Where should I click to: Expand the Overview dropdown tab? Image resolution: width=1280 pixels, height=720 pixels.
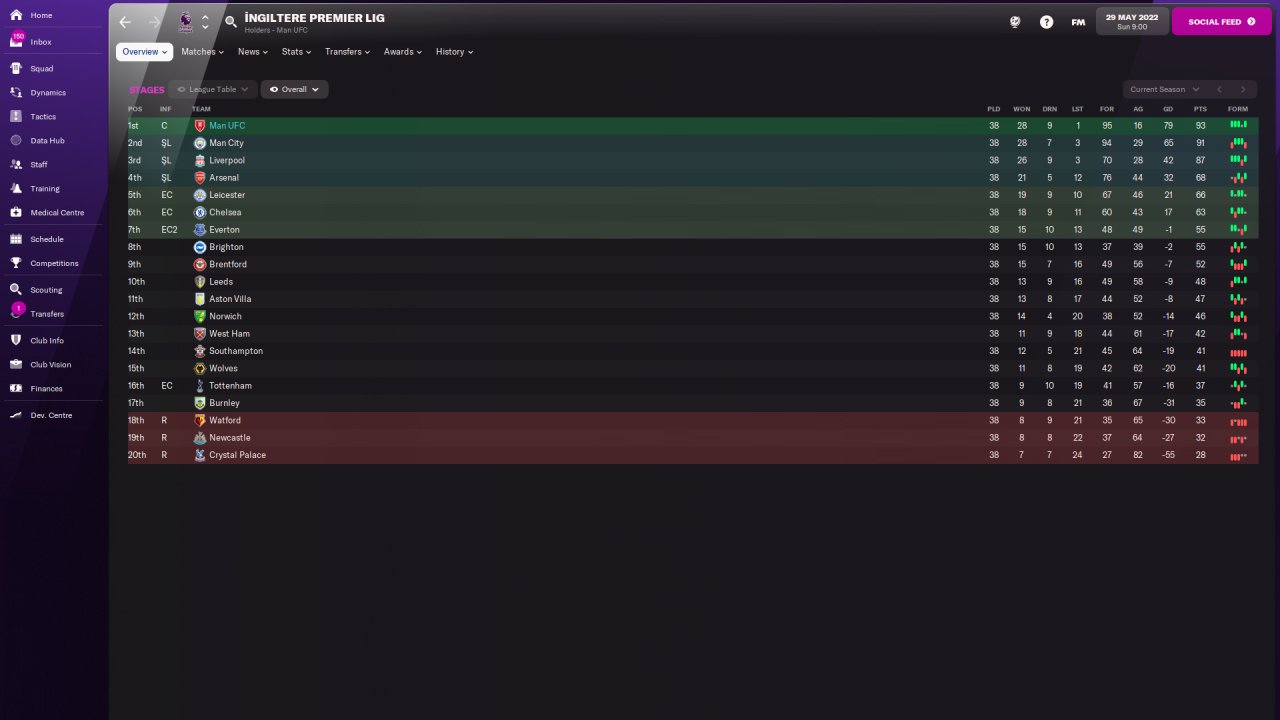pos(144,51)
